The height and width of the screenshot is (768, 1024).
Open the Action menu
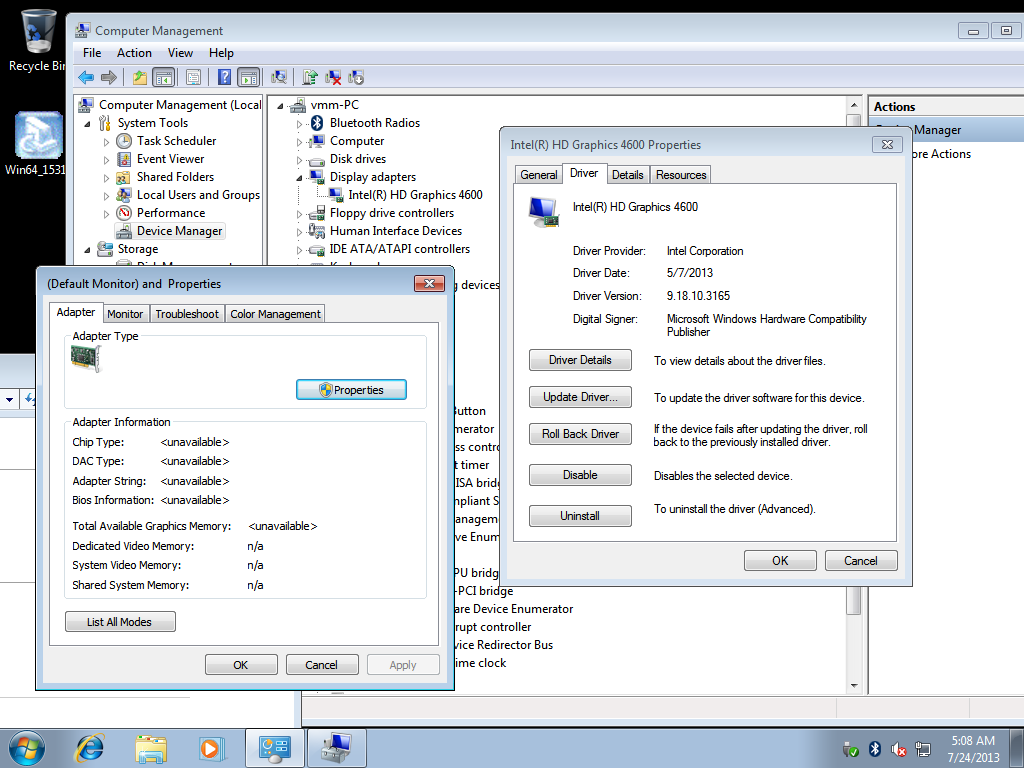click(x=134, y=53)
